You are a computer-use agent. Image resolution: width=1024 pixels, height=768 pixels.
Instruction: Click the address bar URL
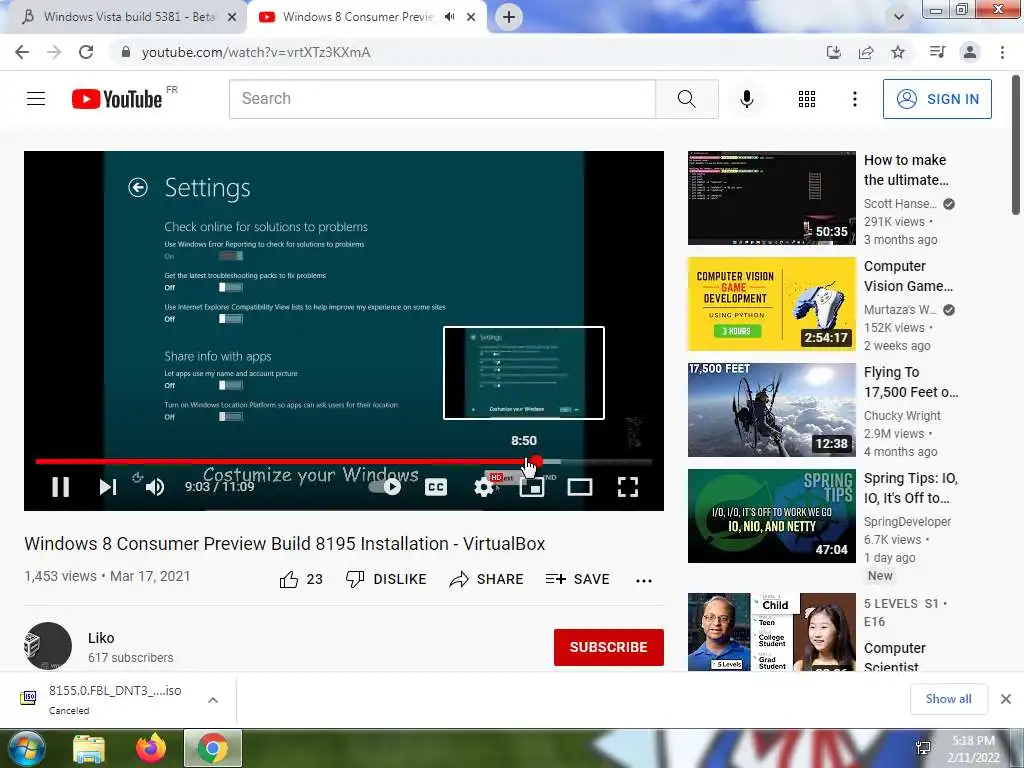(256, 52)
